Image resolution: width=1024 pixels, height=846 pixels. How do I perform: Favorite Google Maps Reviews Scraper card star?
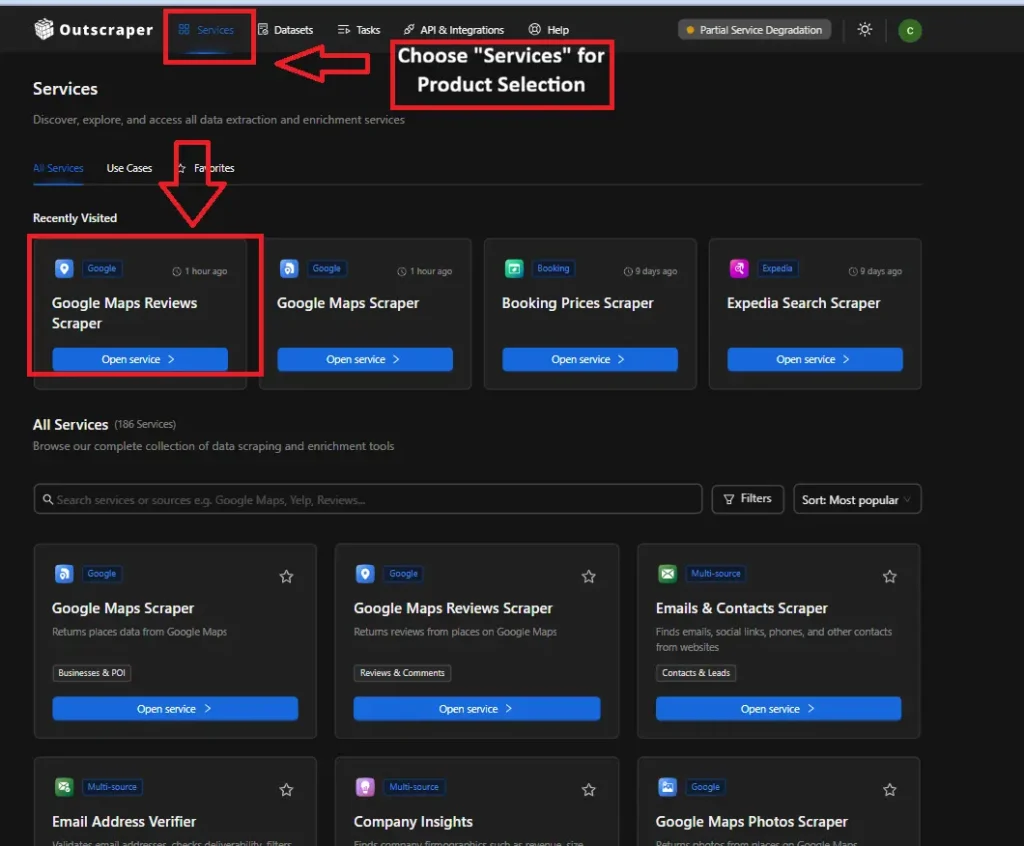588,576
